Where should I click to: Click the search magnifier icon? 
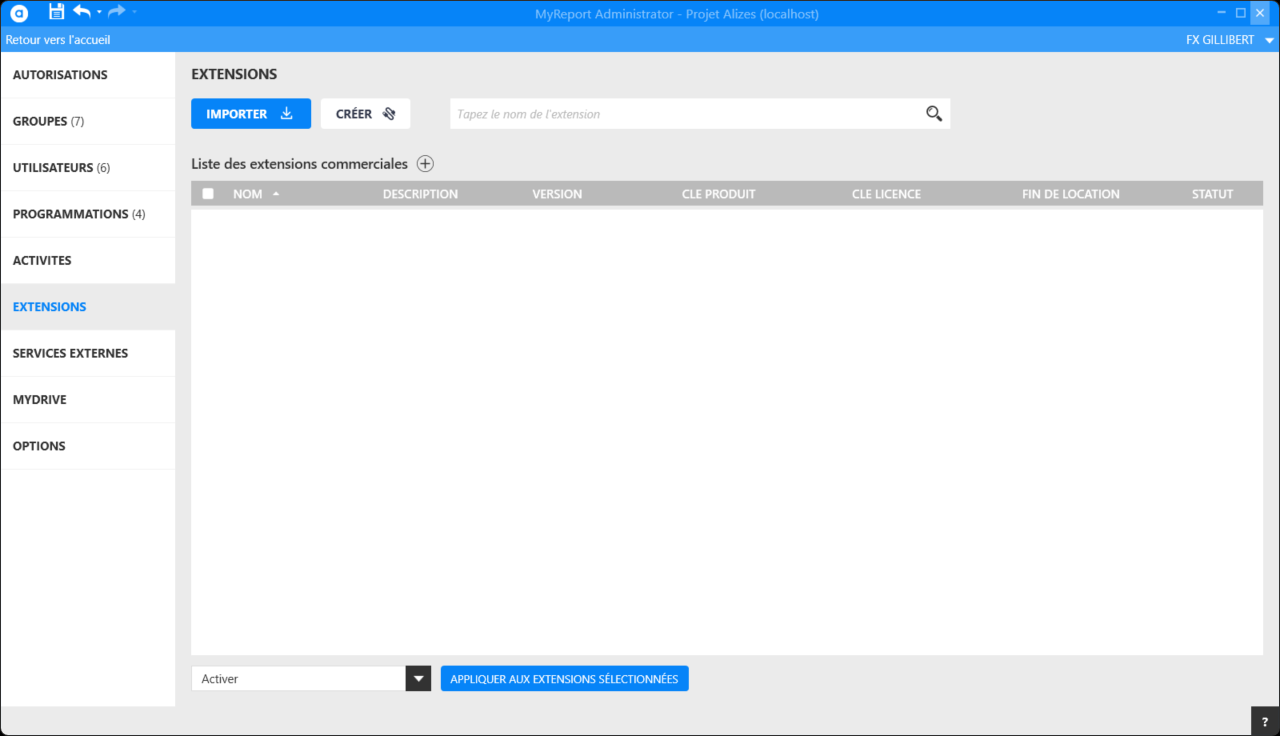[x=934, y=114]
